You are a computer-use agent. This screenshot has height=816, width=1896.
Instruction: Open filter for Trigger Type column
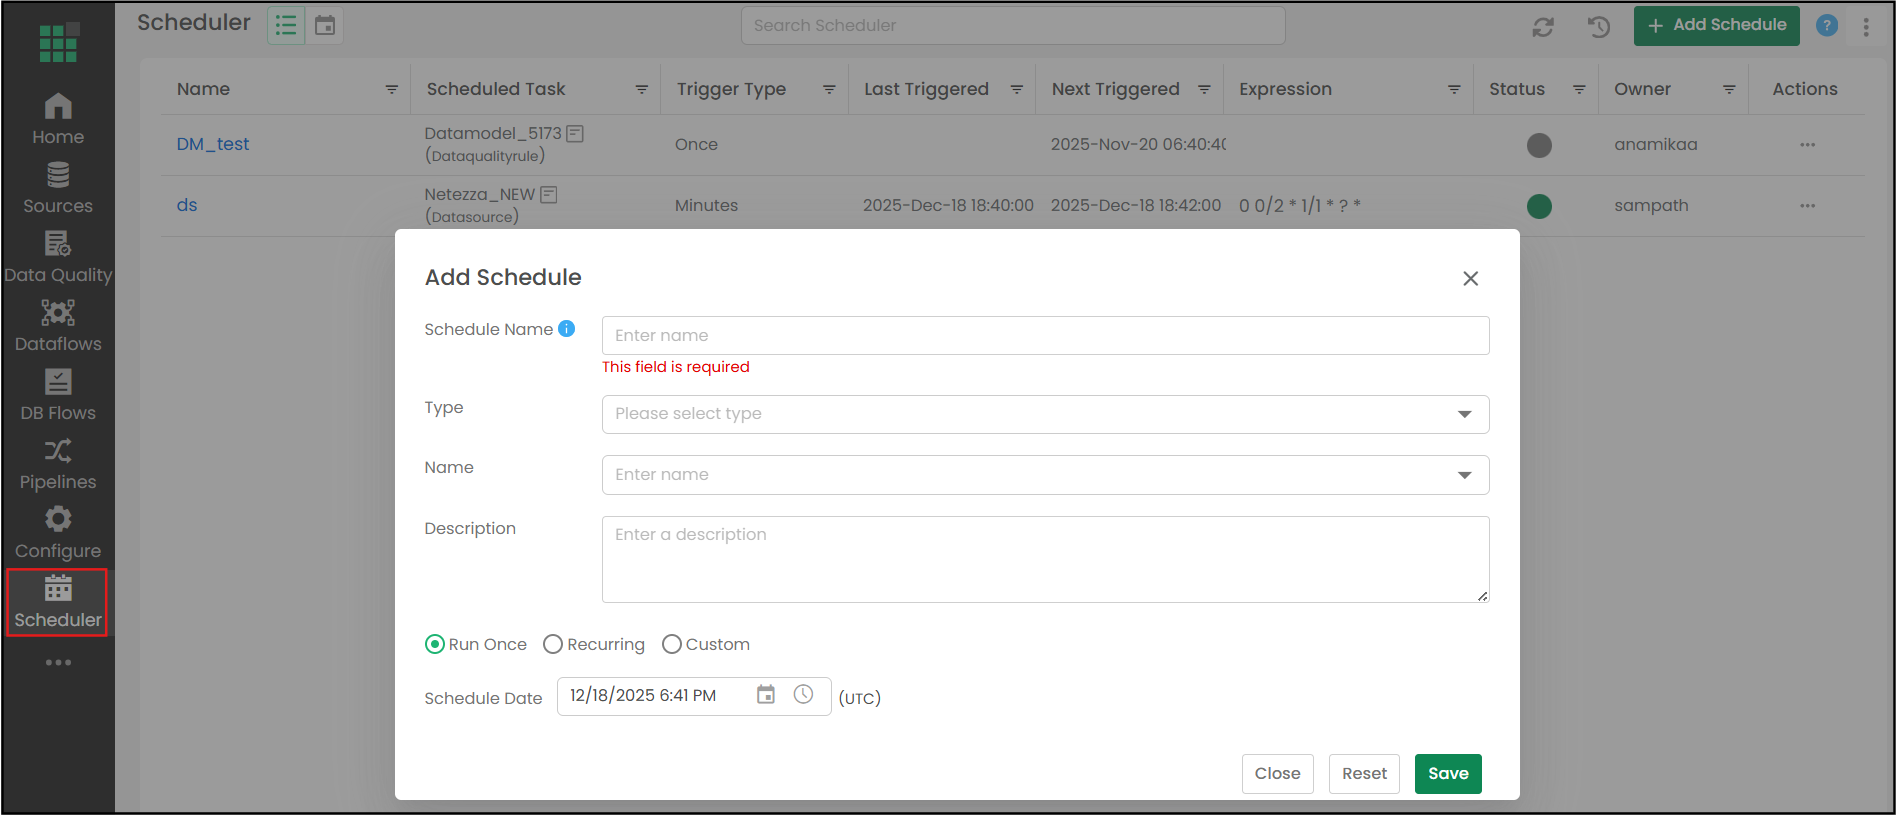829,89
